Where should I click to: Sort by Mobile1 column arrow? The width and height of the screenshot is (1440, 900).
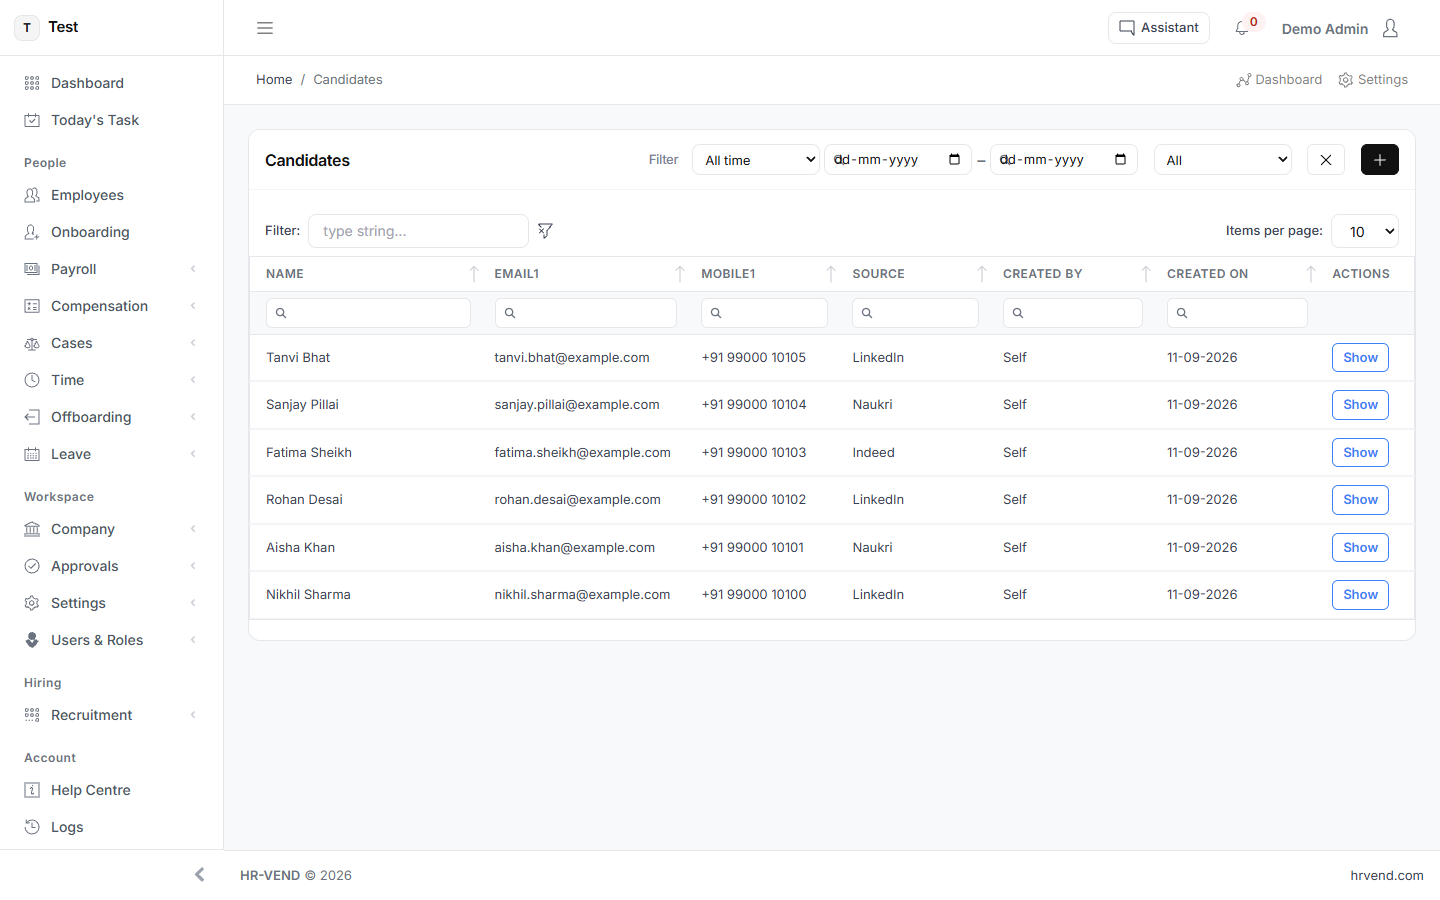pos(831,273)
